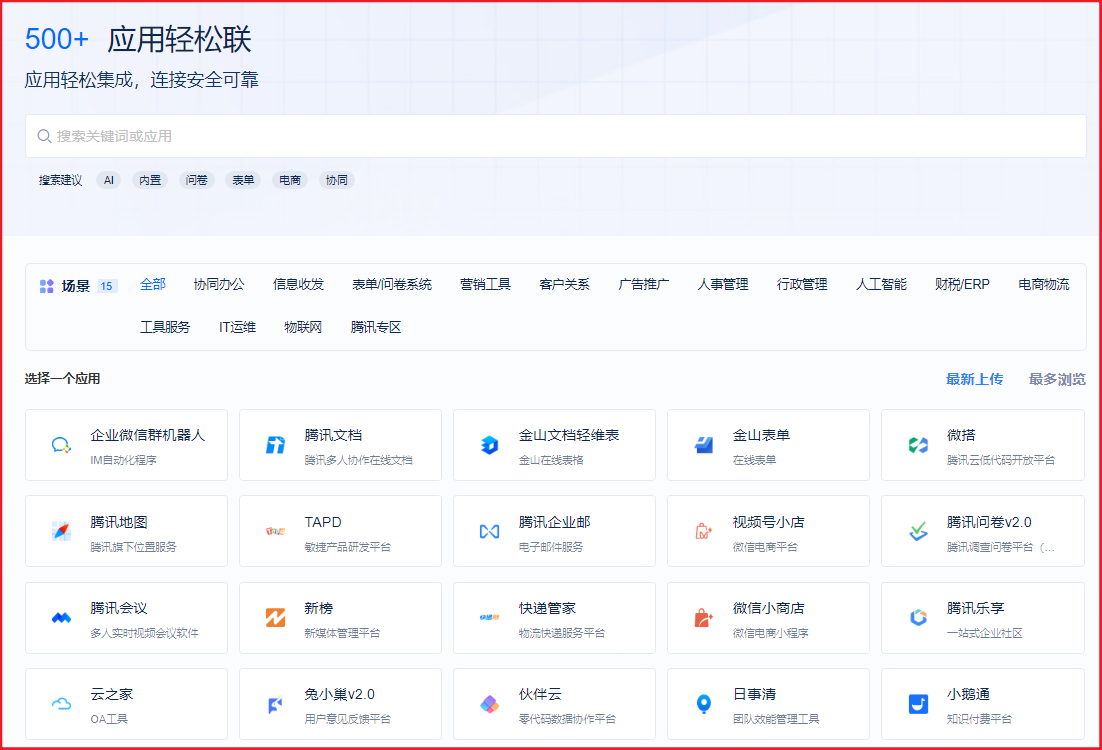Sort apps by 最多浏览
Viewport: 1102px width, 750px height.
tap(1057, 380)
